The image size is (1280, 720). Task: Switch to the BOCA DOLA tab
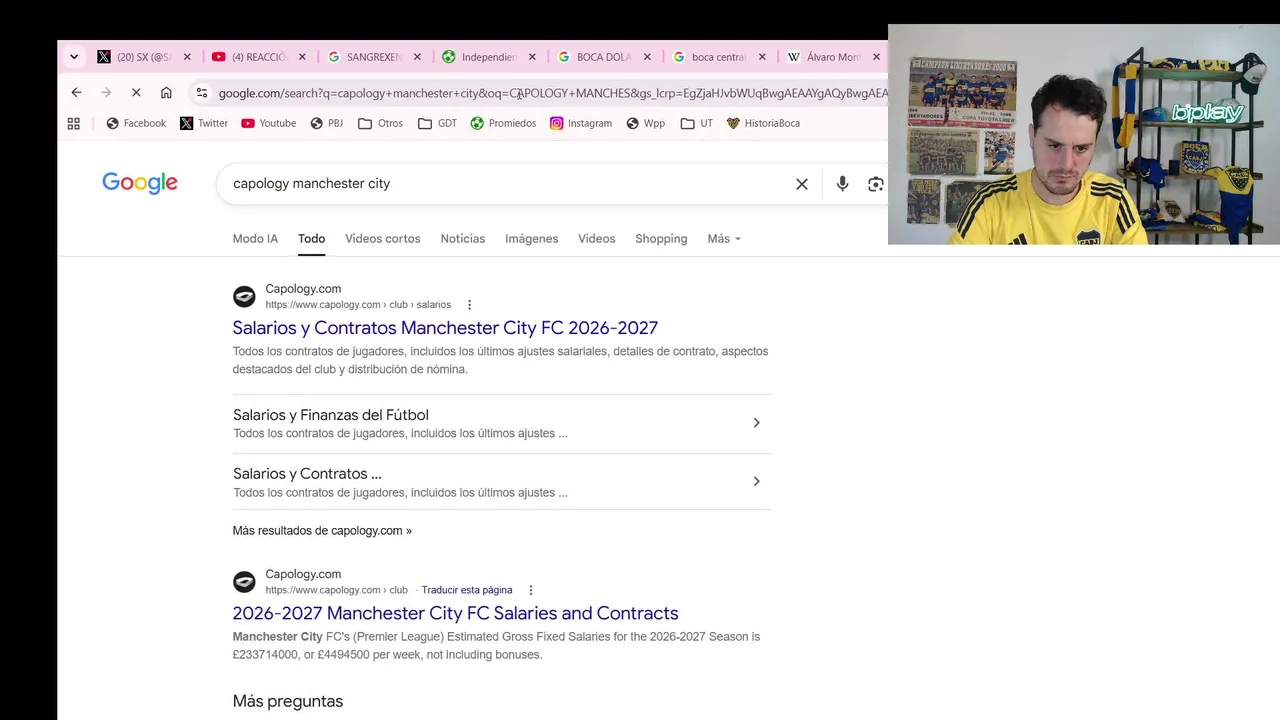(594, 57)
